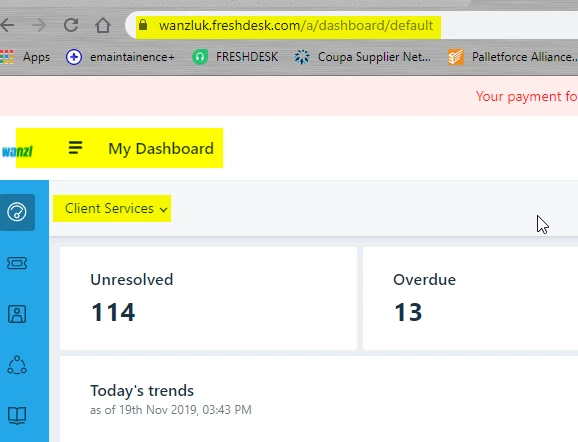The height and width of the screenshot is (442, 578).
Task: Expand the Client Services dropdown
Action: click(116, 209)
